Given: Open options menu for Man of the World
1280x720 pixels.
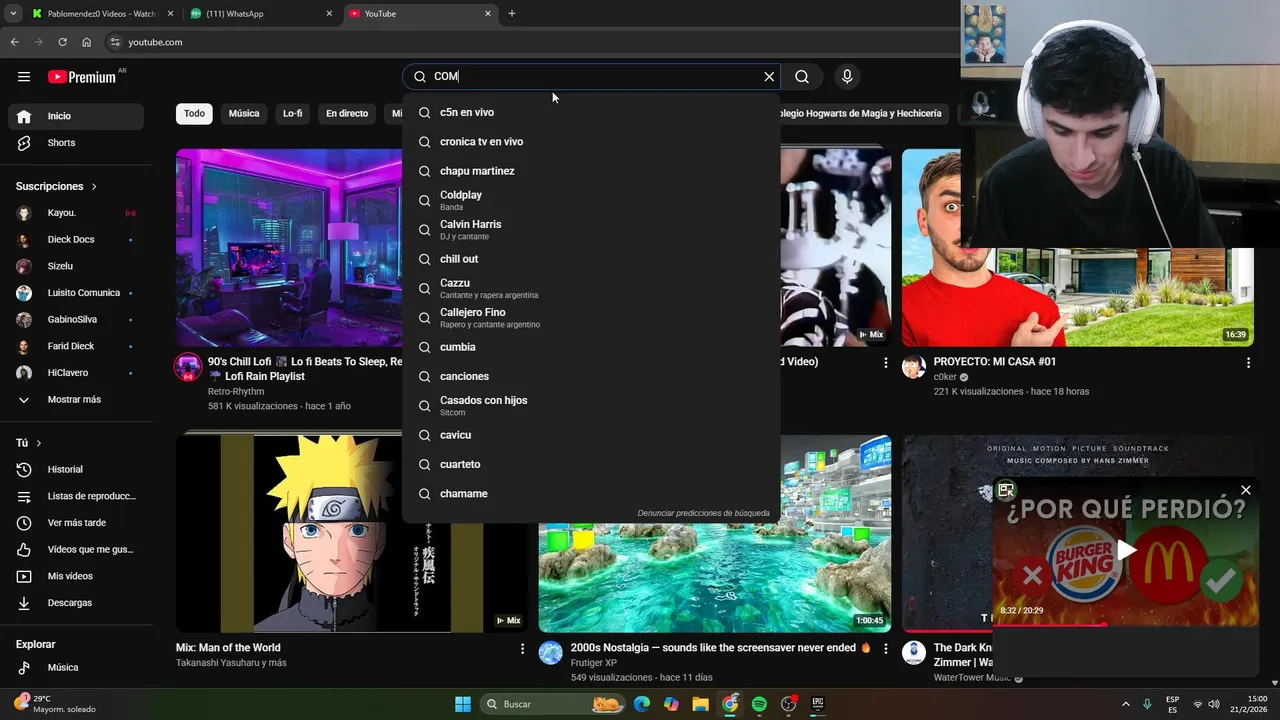Looking at the screenshot, I should [522, 649].
